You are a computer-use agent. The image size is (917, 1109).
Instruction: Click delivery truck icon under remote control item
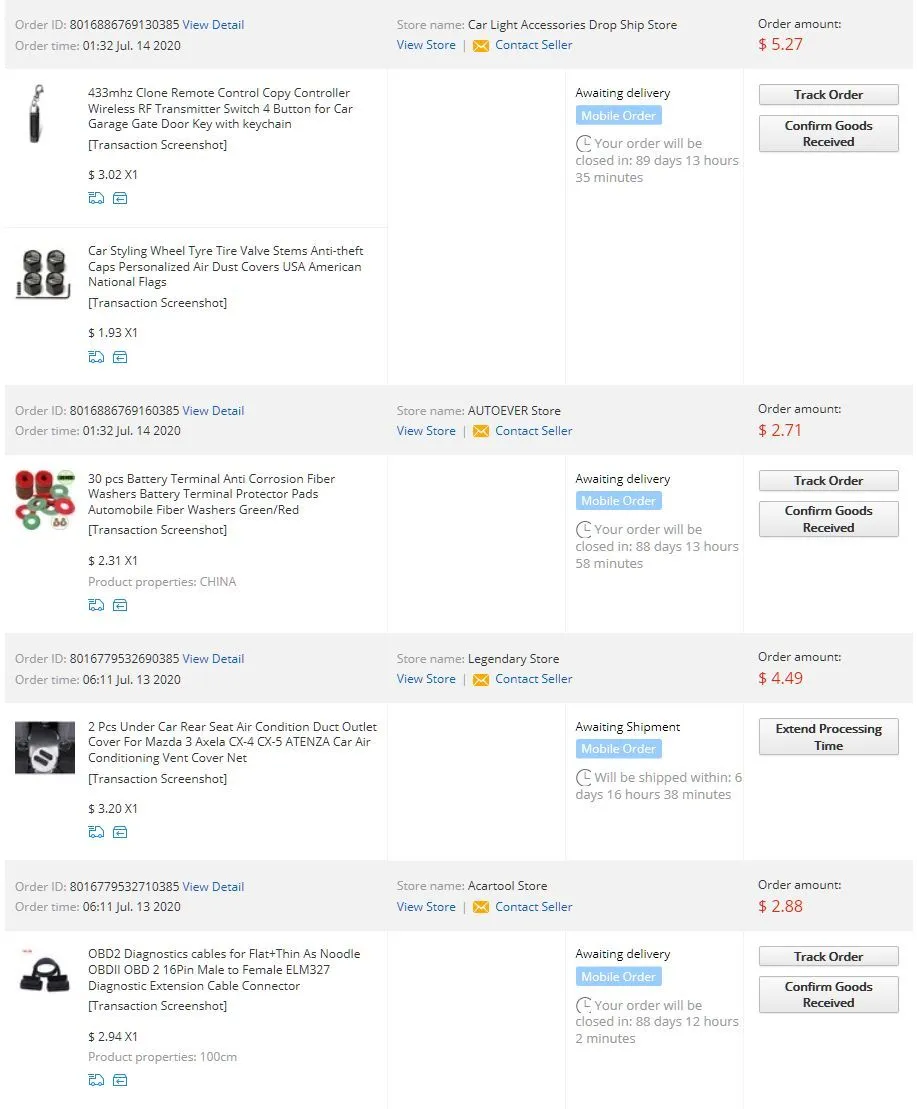coord(96,198)
